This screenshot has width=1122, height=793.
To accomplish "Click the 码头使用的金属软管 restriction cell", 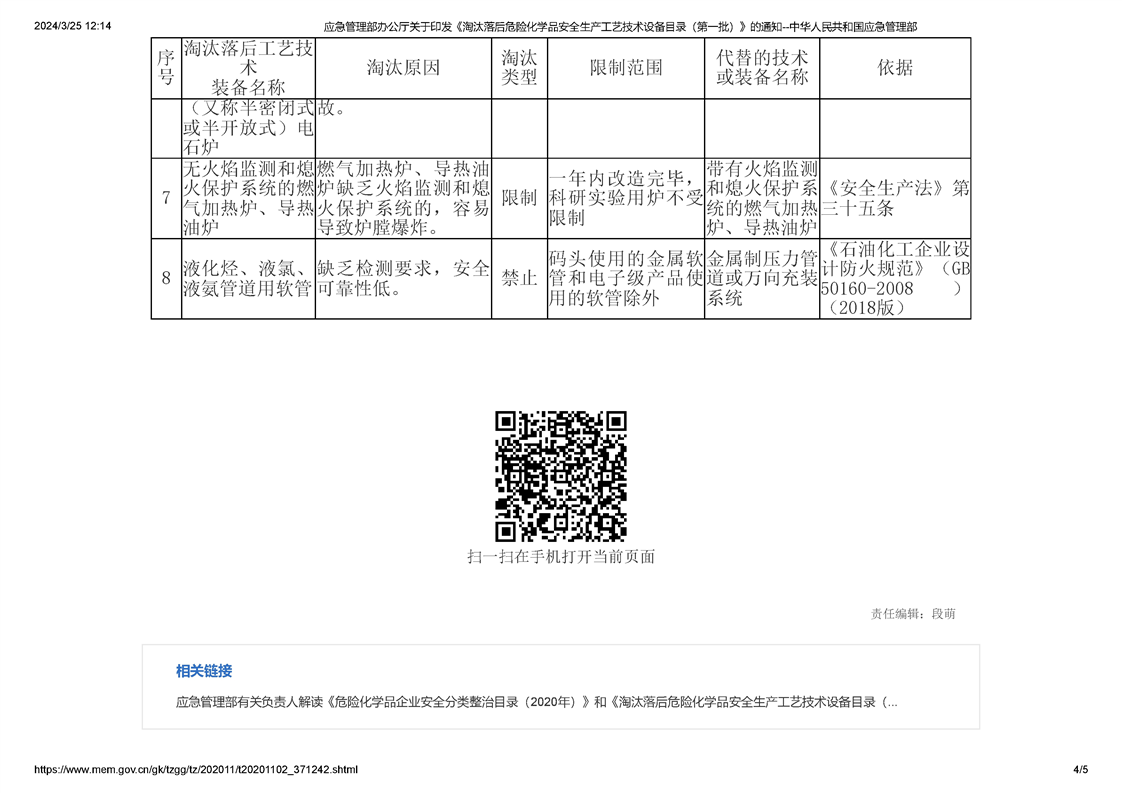I will 626,278.
